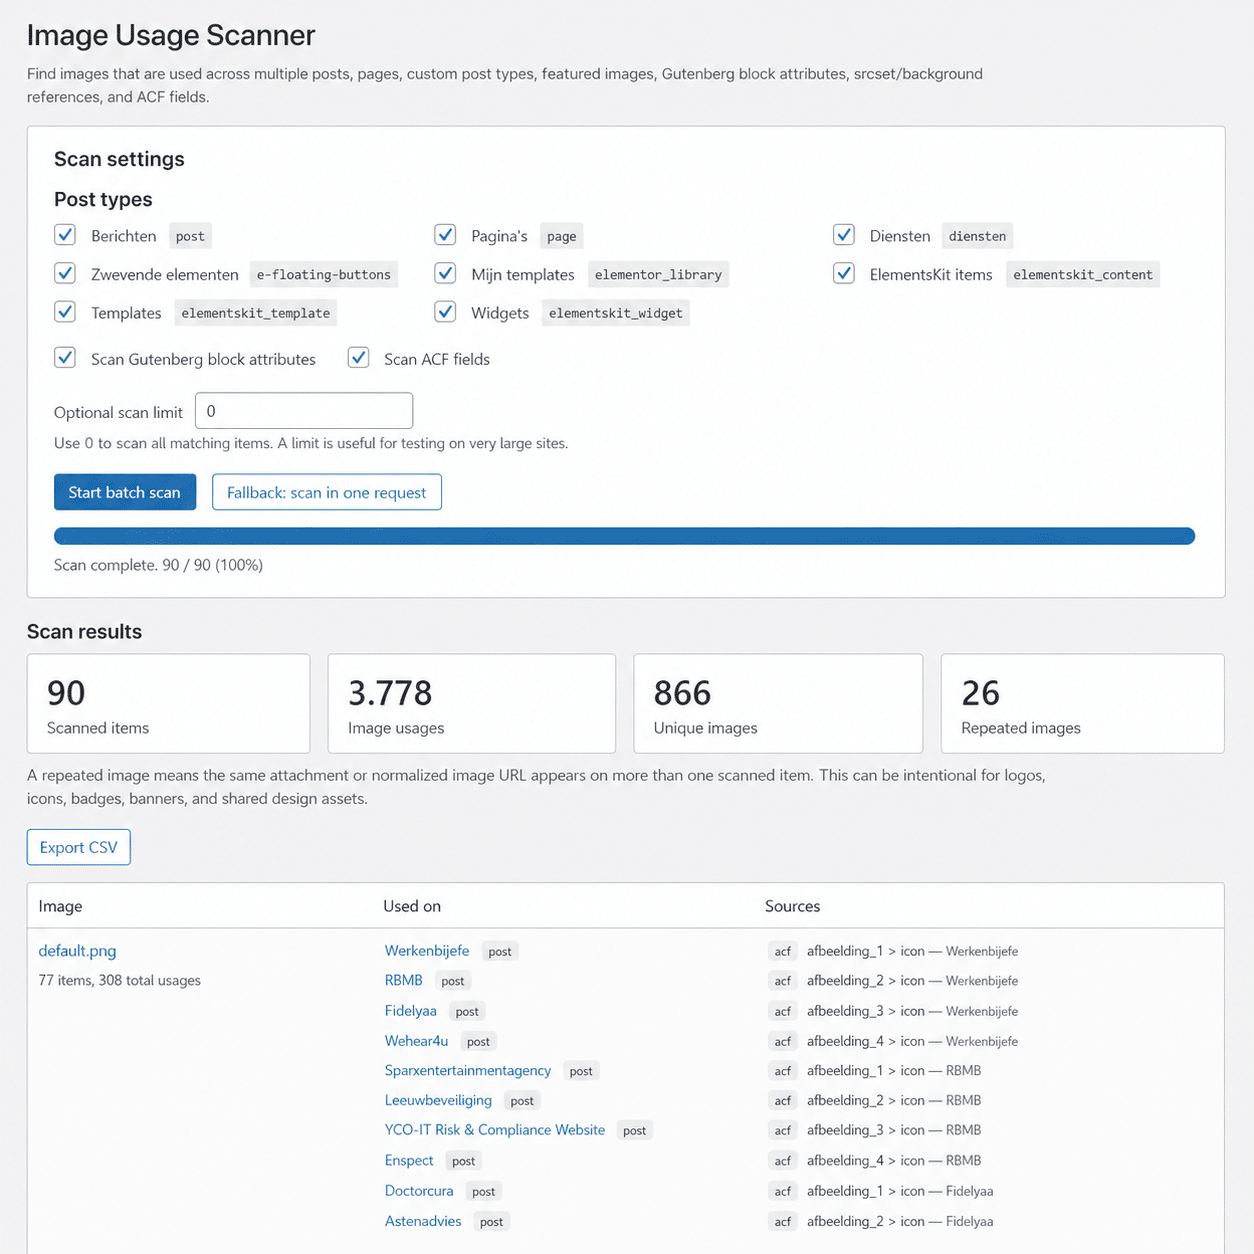Toggle the Mijn templates checkbox
1254x1254 pixels.
pos(445,273)
